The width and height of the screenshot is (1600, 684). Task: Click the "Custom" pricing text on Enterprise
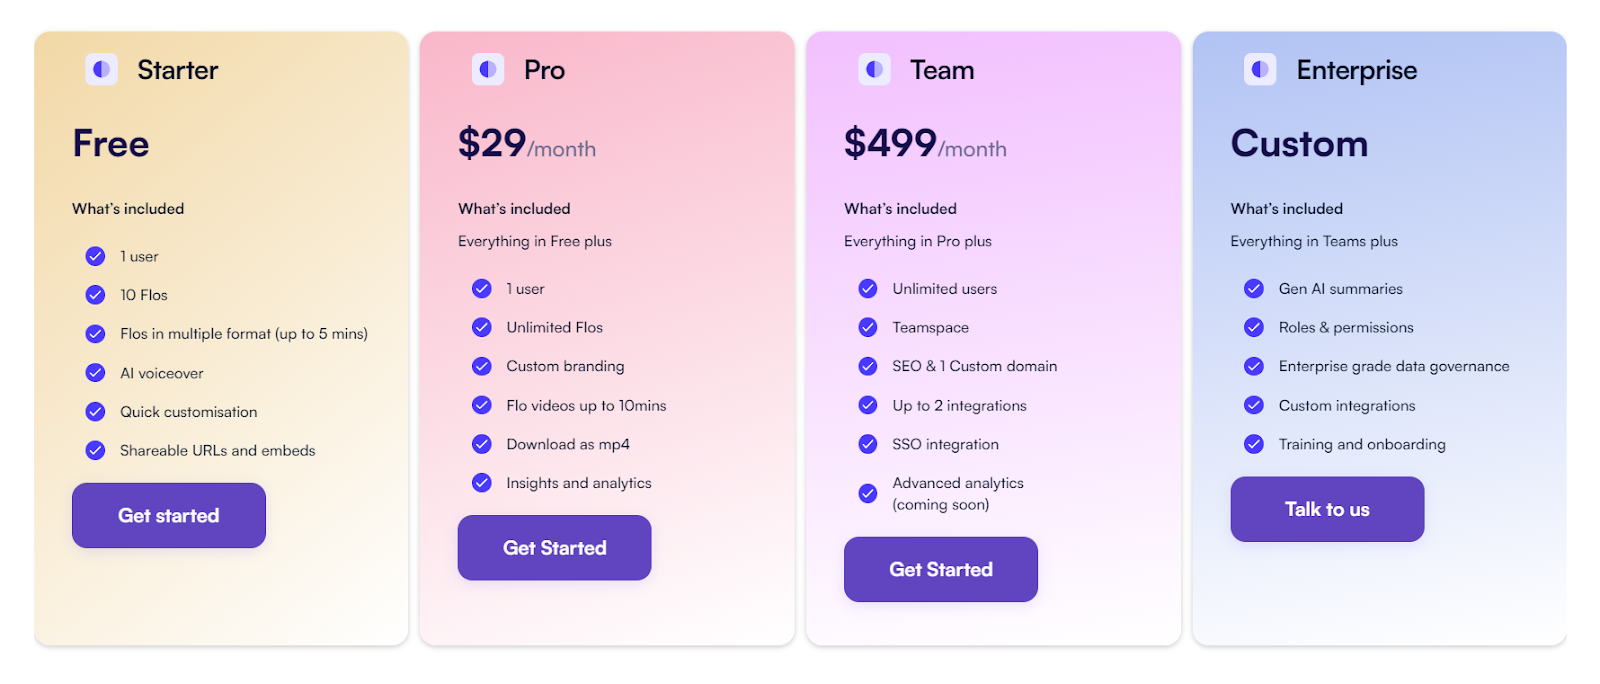[x=1299, y=143]
